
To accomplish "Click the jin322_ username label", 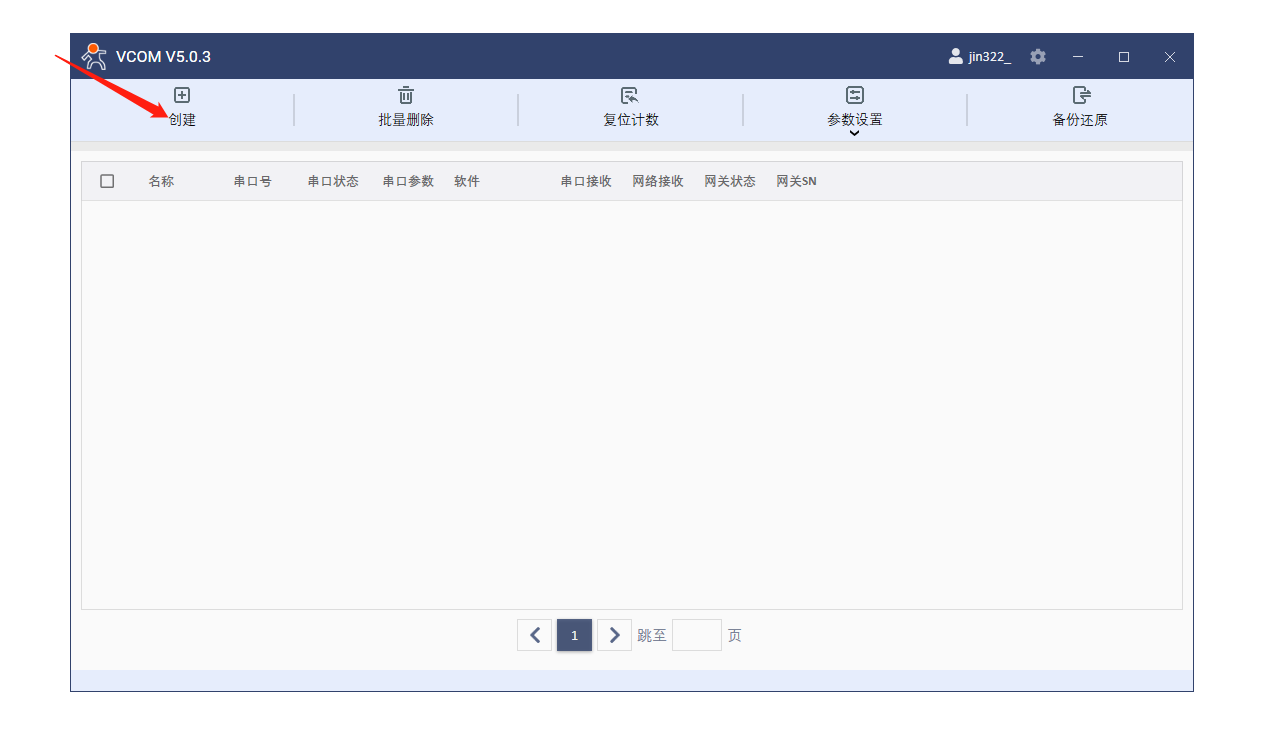I will click(989, 57).
